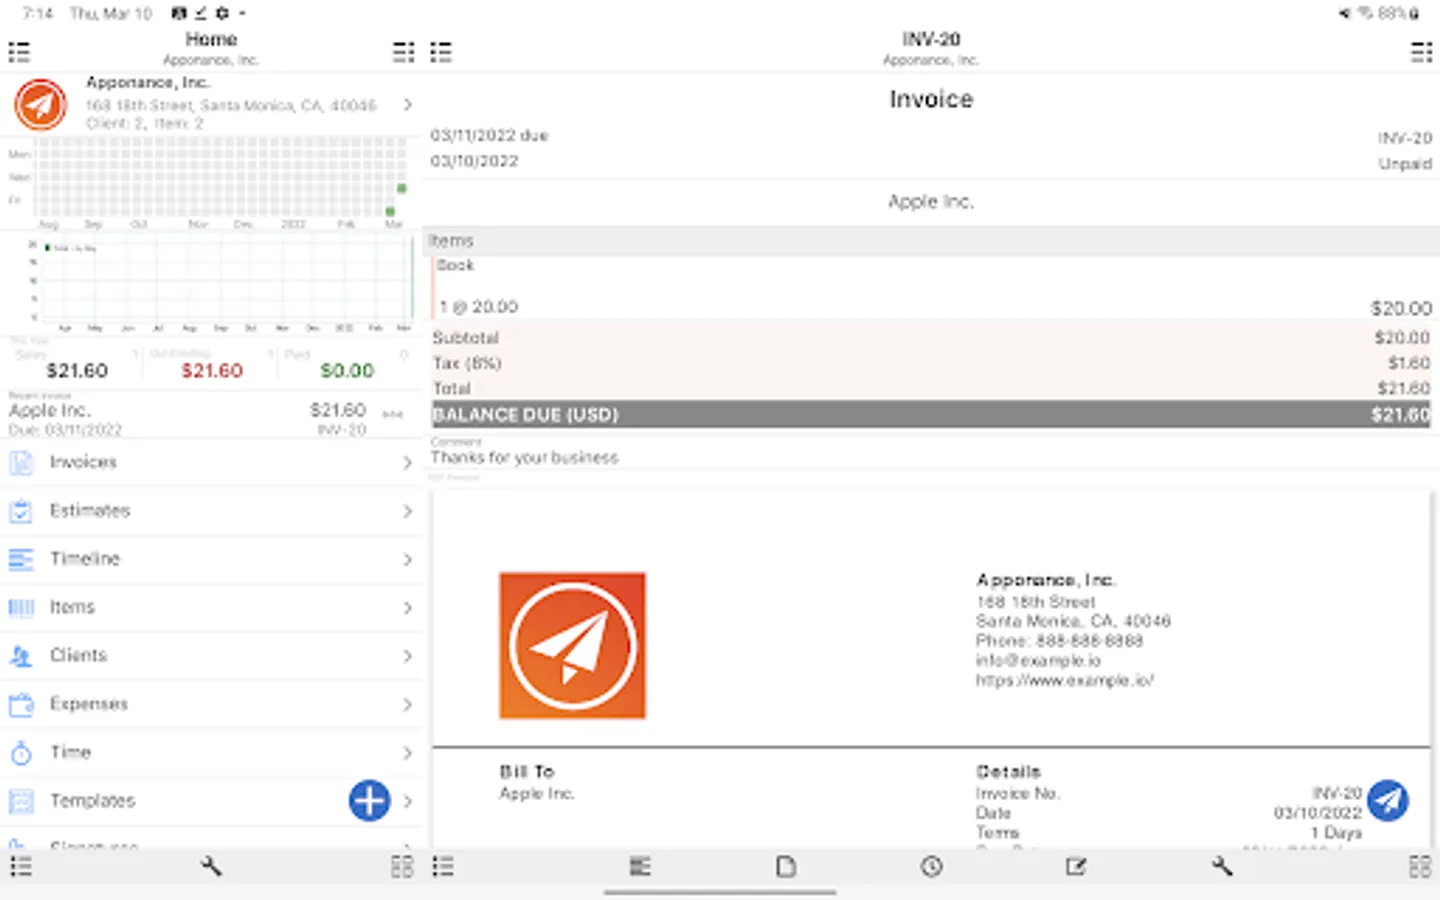The height and width of the screenshot is (900, 1440).
Task: Tap the Apponance paper plane logo in Home panel
Action: point(40,104)
